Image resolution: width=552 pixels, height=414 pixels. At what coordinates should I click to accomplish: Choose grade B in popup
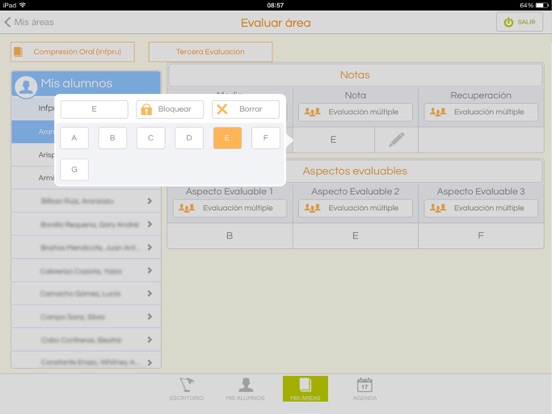tap(112, 138)
